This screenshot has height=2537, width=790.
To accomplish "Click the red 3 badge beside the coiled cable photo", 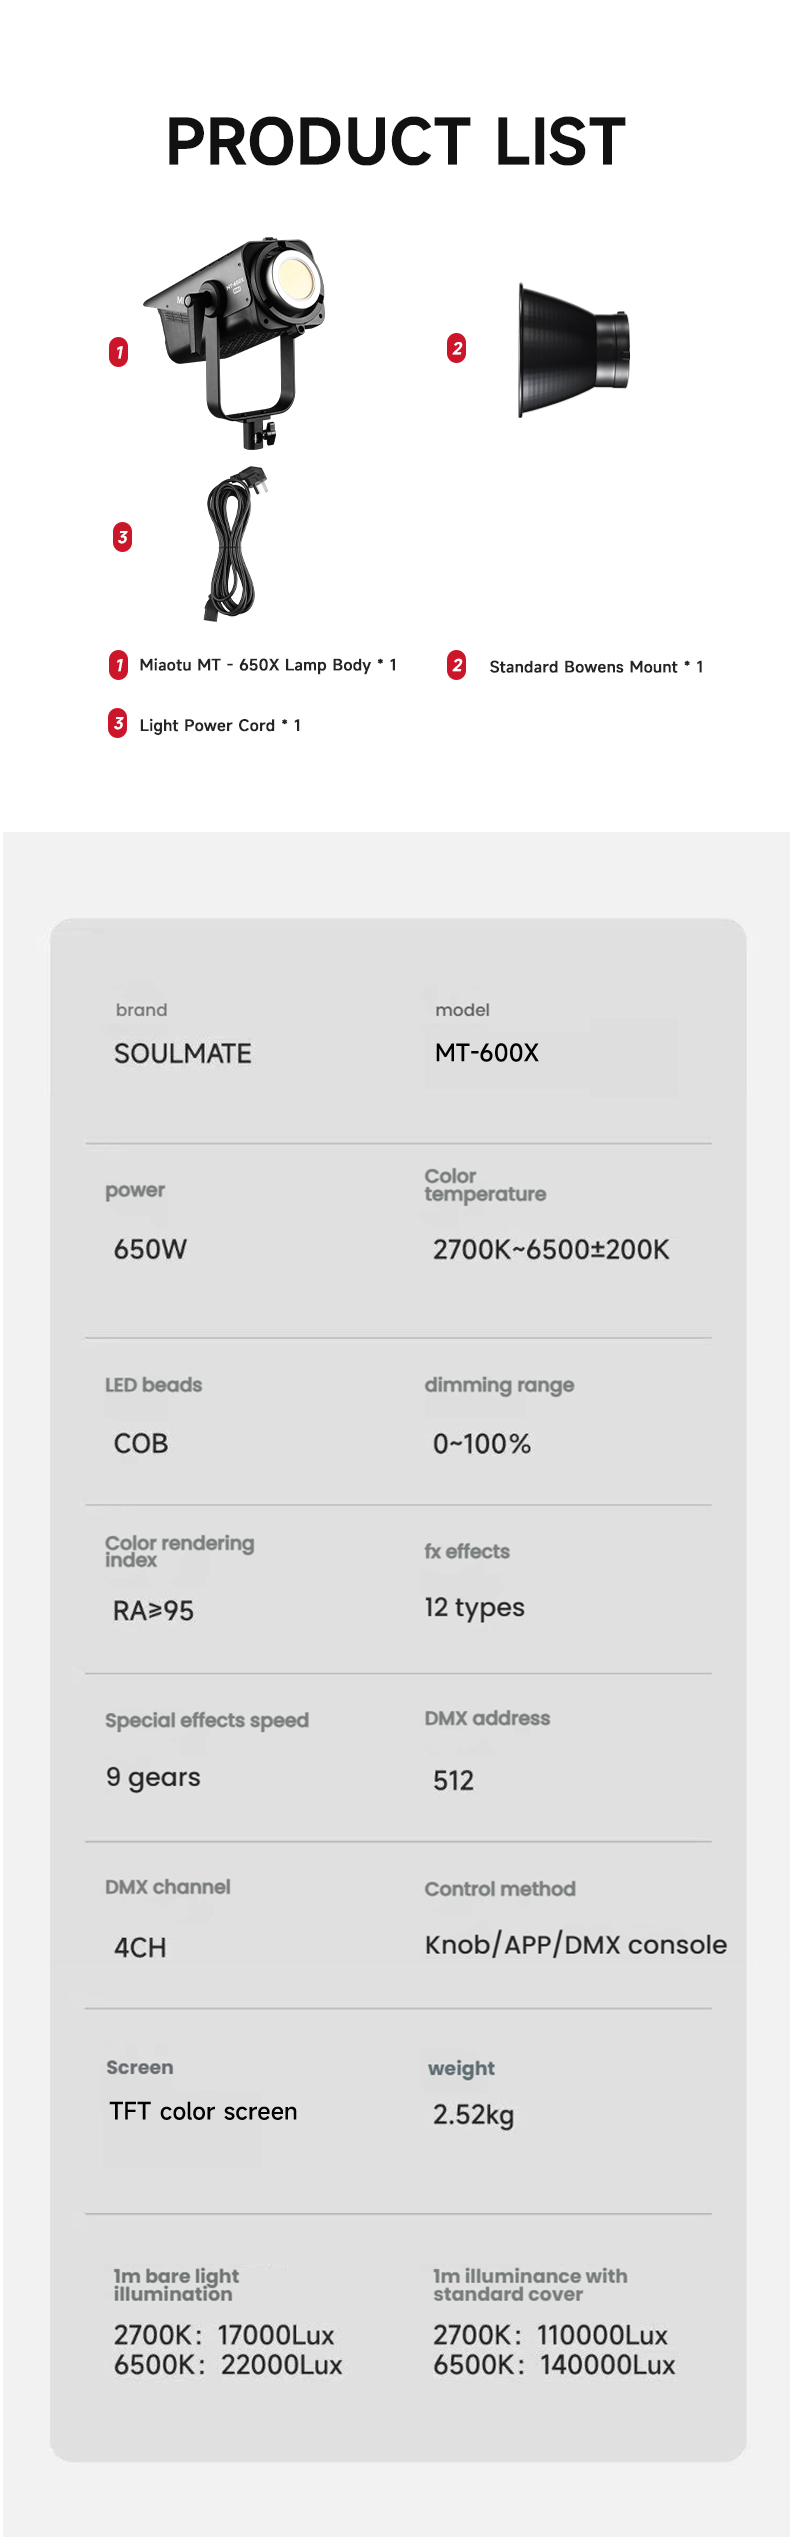I will click(x=122, y=537).
